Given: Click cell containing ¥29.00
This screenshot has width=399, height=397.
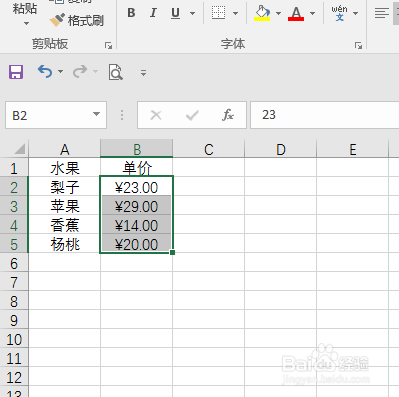Looking at the screenshot, I should (x=137, y=206).
